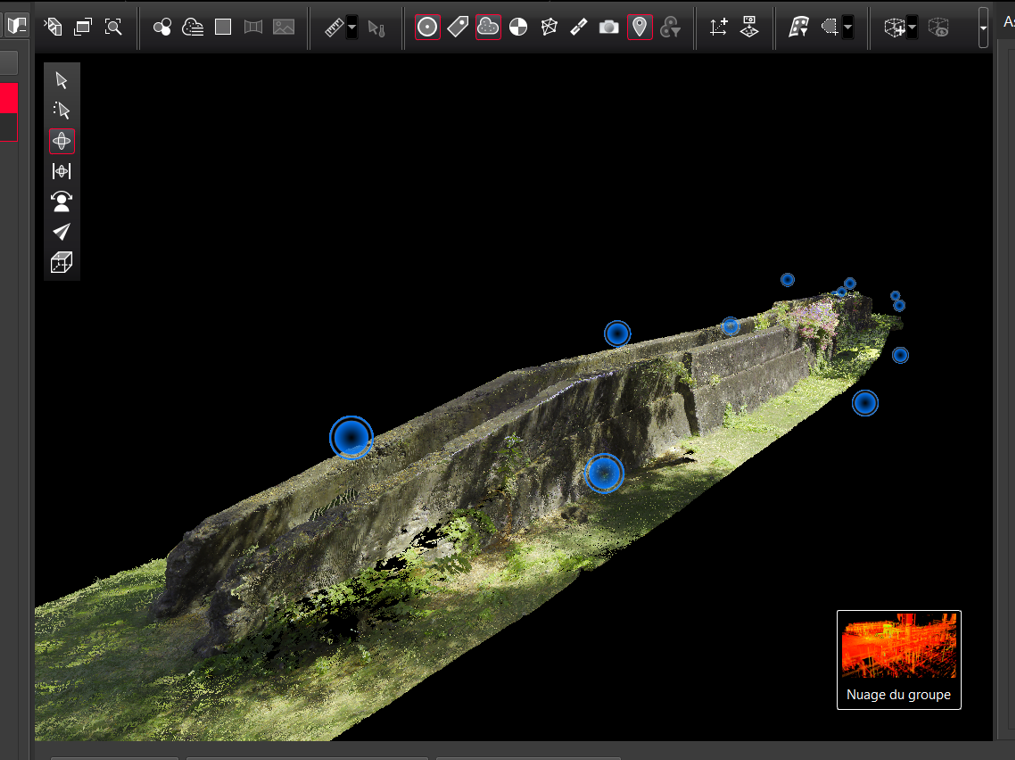Toggle the point cloud display button
Viewport: 1015px width, 760px height.
488,27
